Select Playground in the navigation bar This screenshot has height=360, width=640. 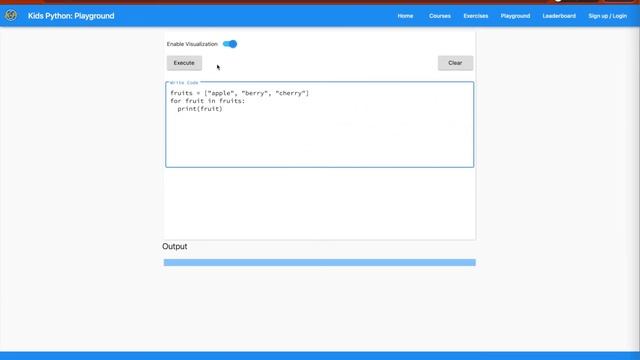point(515,16)
